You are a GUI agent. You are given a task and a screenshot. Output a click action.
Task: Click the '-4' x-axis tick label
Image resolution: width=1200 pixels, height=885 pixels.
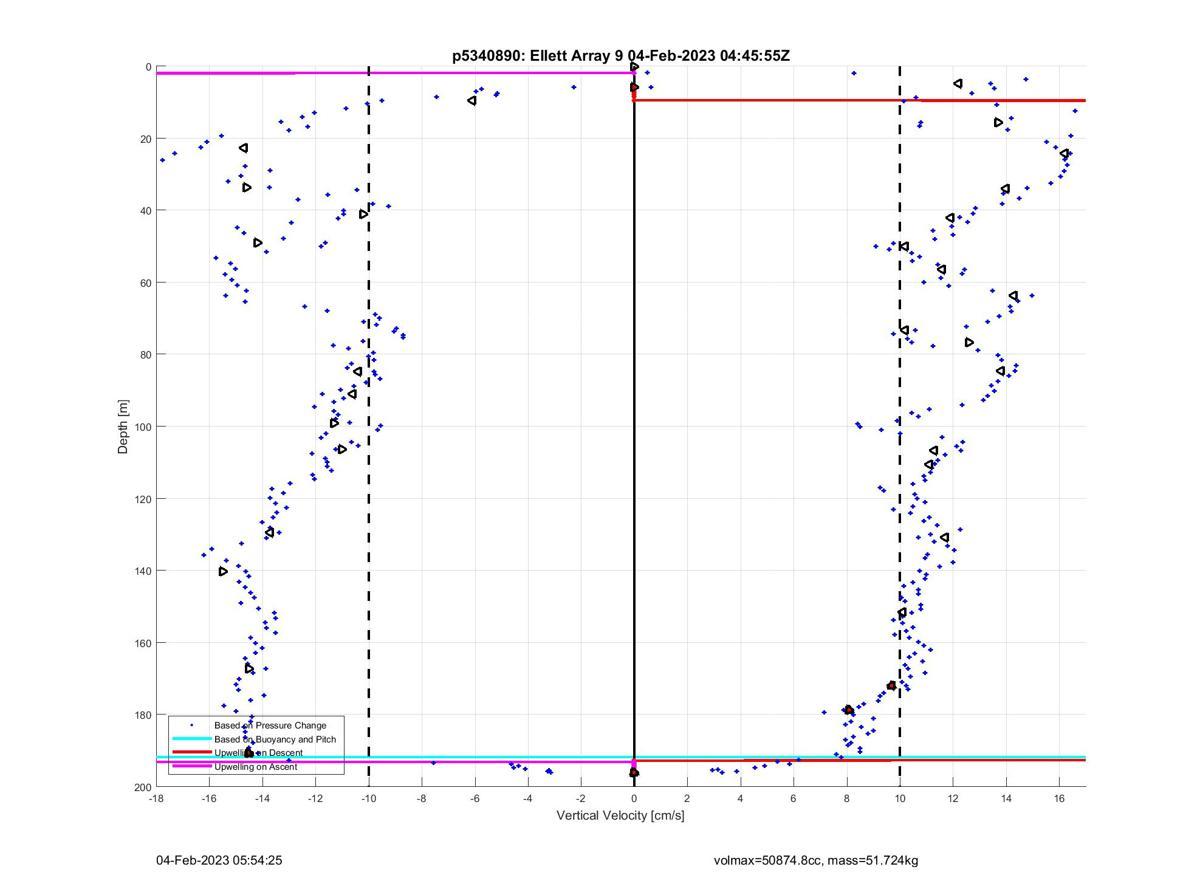pos(527,798)
